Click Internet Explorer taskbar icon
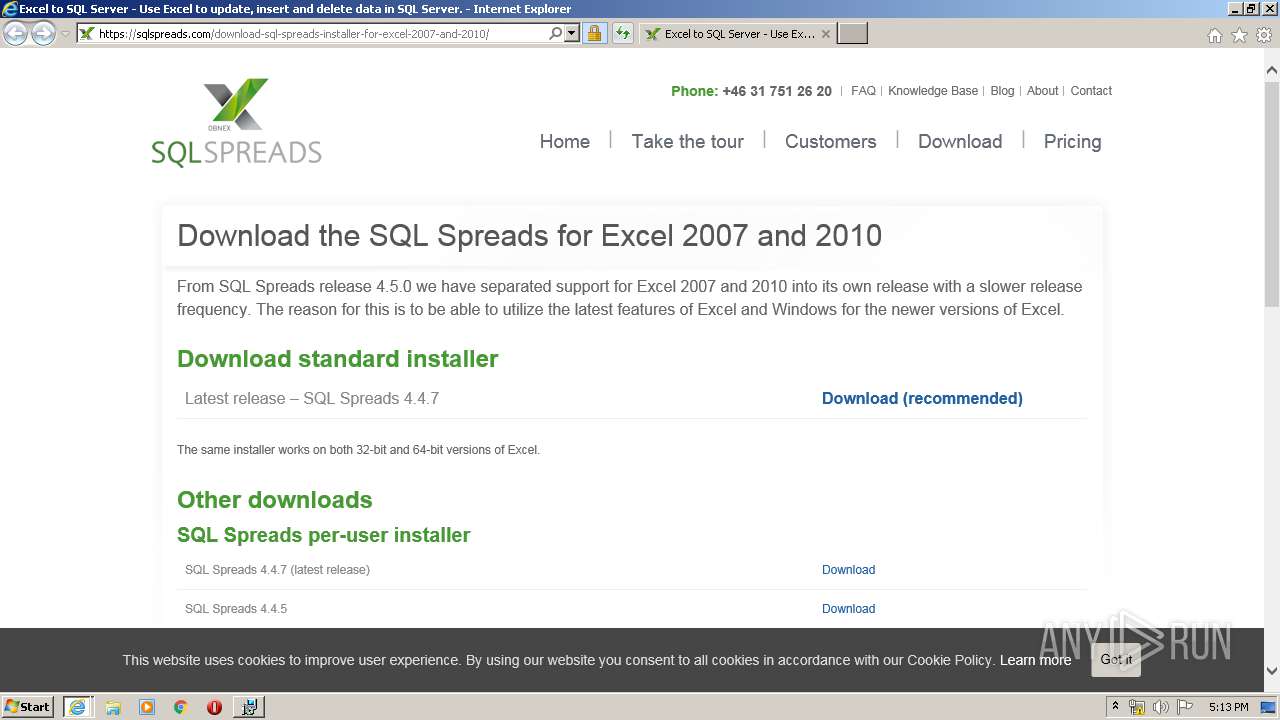This screenshot has height=720, width=1280. [x=77, y=706]
